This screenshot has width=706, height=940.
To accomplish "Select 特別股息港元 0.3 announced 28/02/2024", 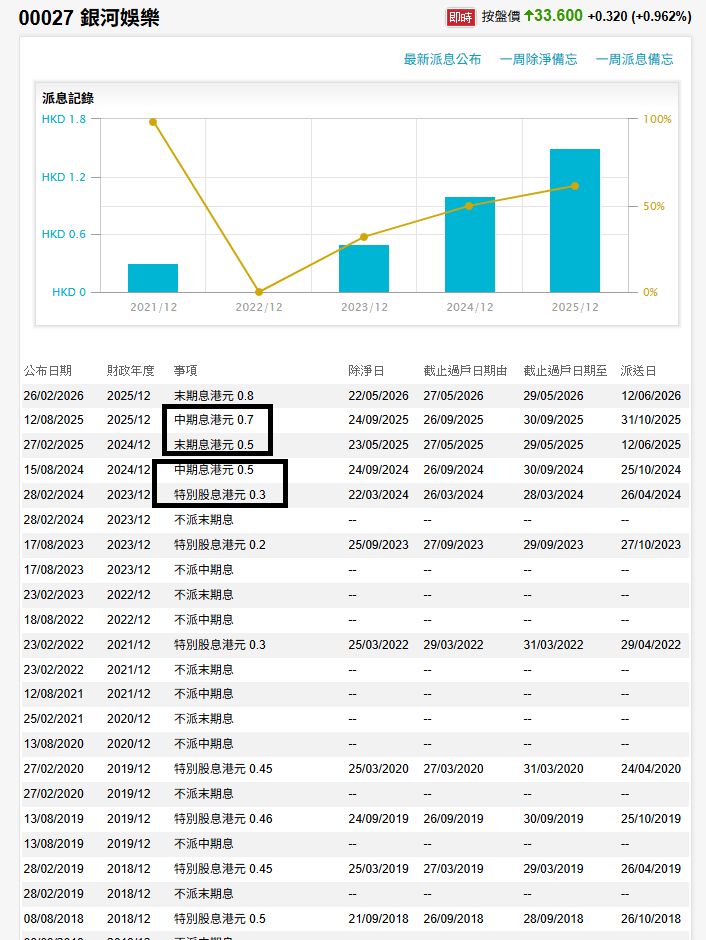I will point(220,495).
